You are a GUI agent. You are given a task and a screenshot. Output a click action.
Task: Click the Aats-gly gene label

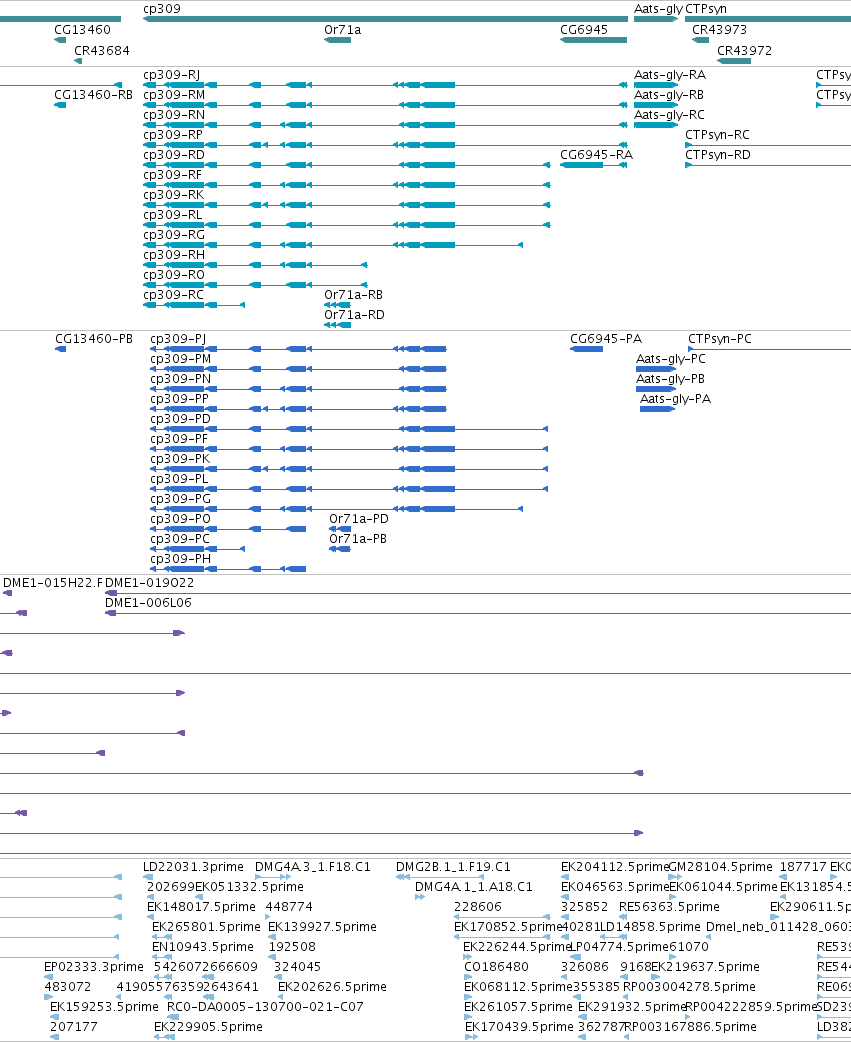[658, 9]
